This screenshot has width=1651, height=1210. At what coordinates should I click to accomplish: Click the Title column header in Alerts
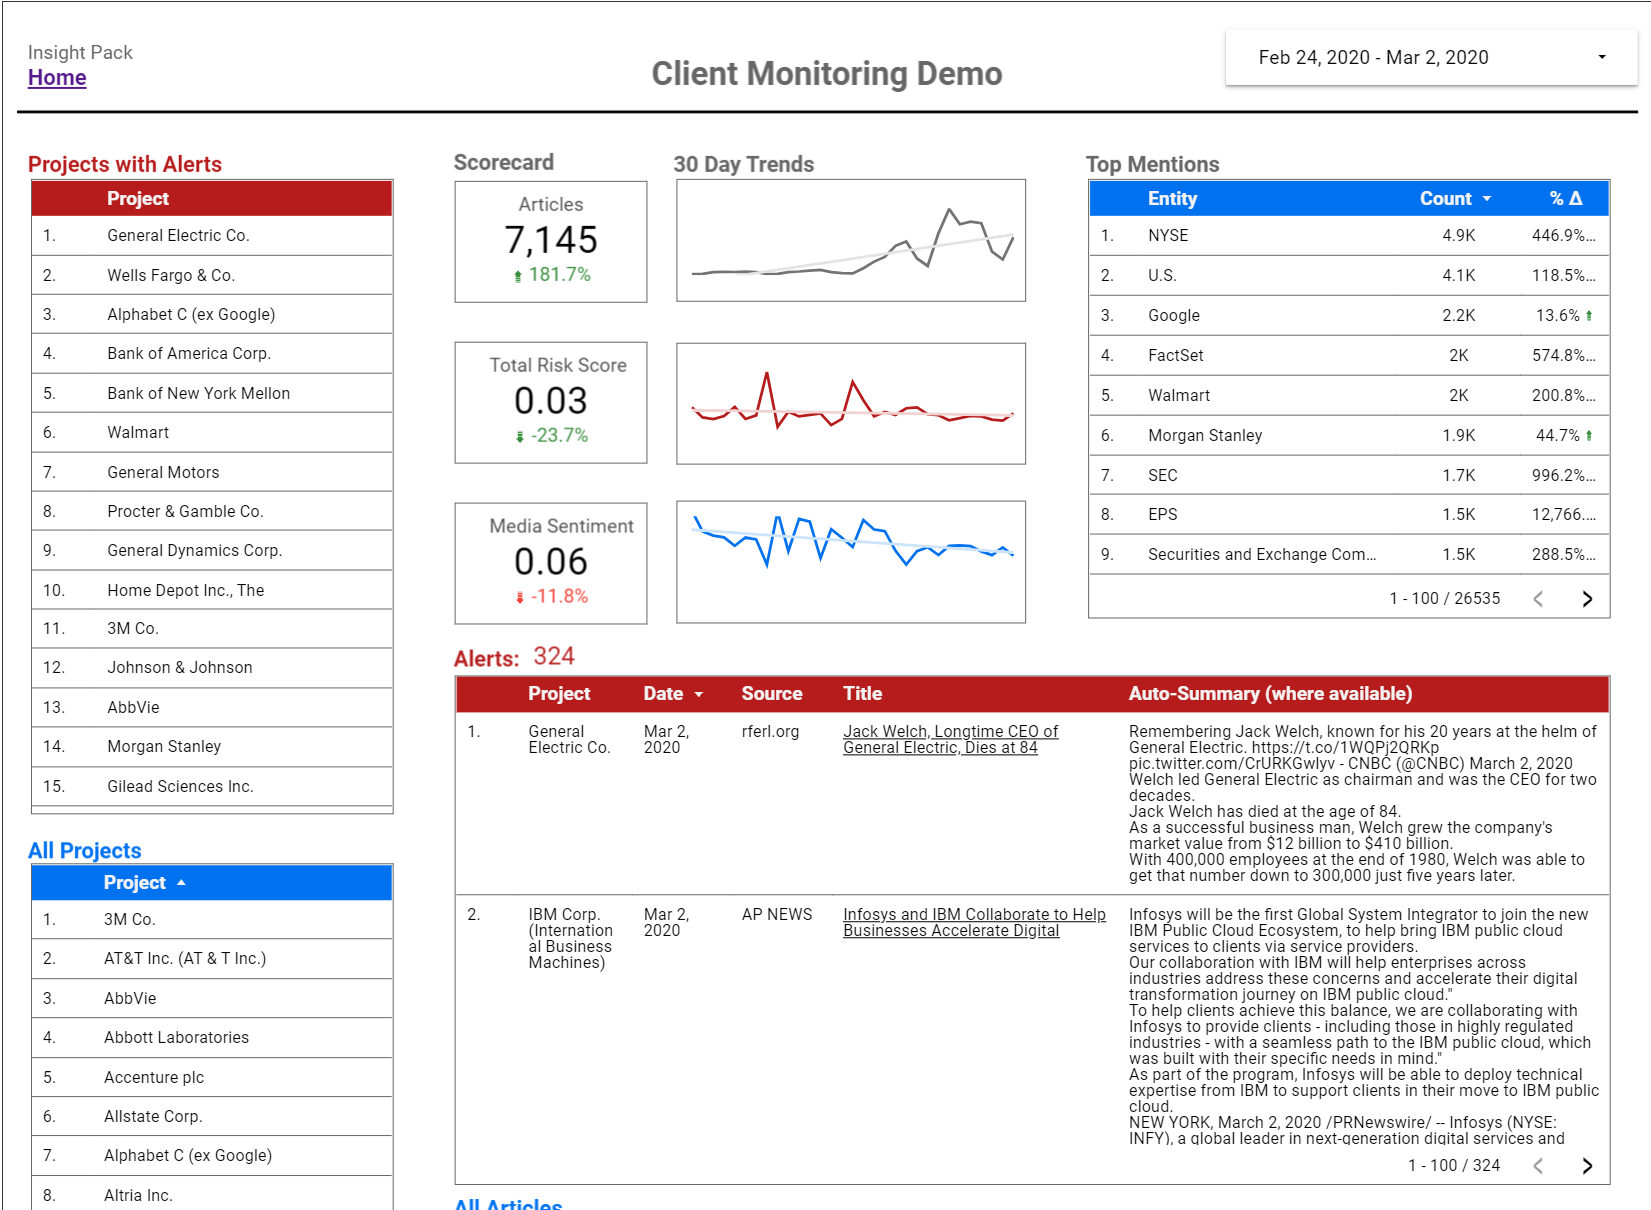pyautogui.click(x=862, y=694)
